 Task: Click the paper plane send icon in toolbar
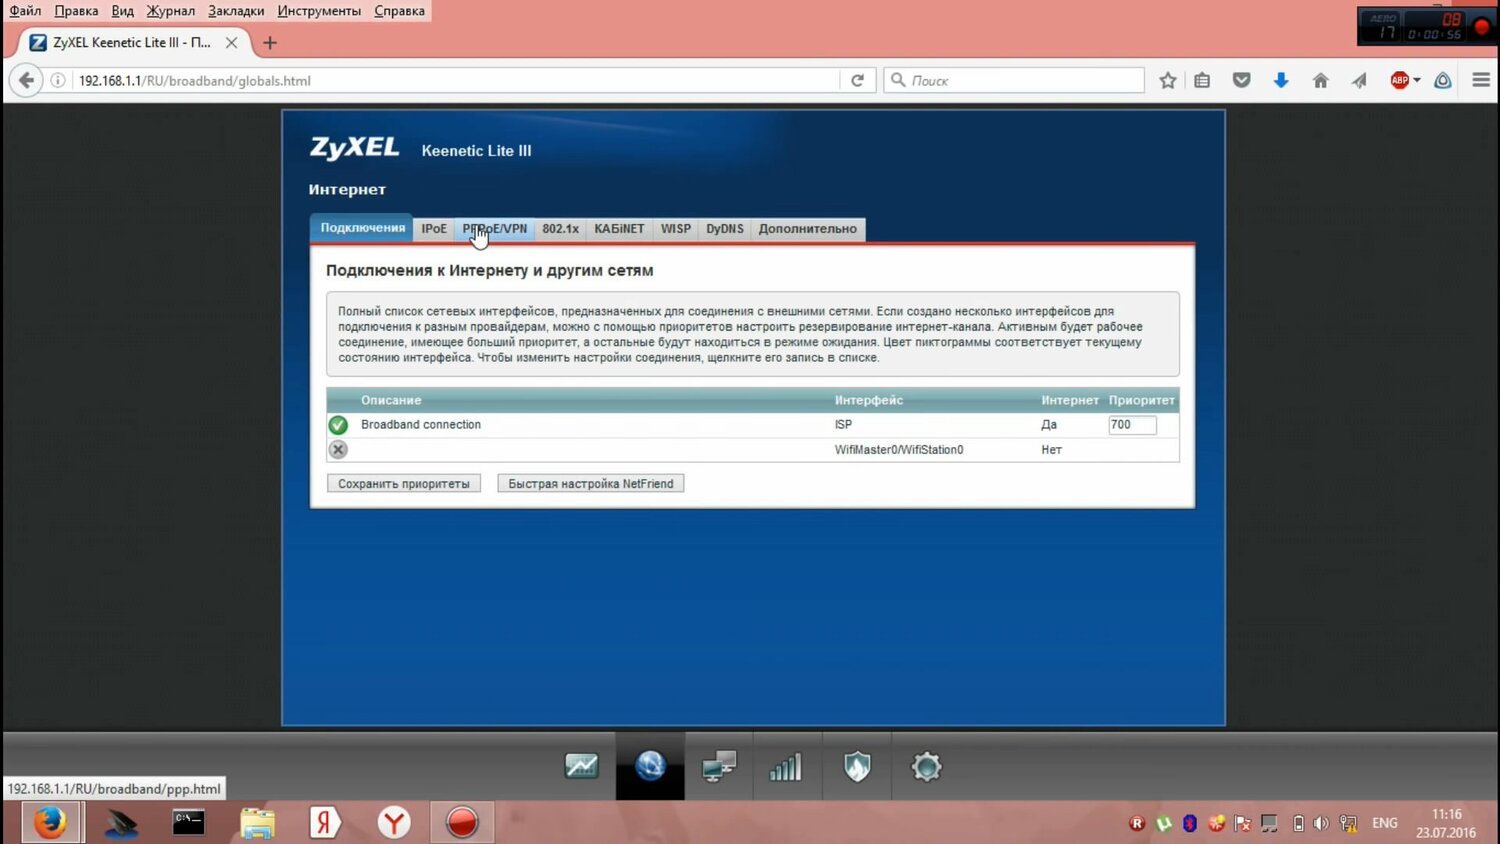tap(1359, 80)
